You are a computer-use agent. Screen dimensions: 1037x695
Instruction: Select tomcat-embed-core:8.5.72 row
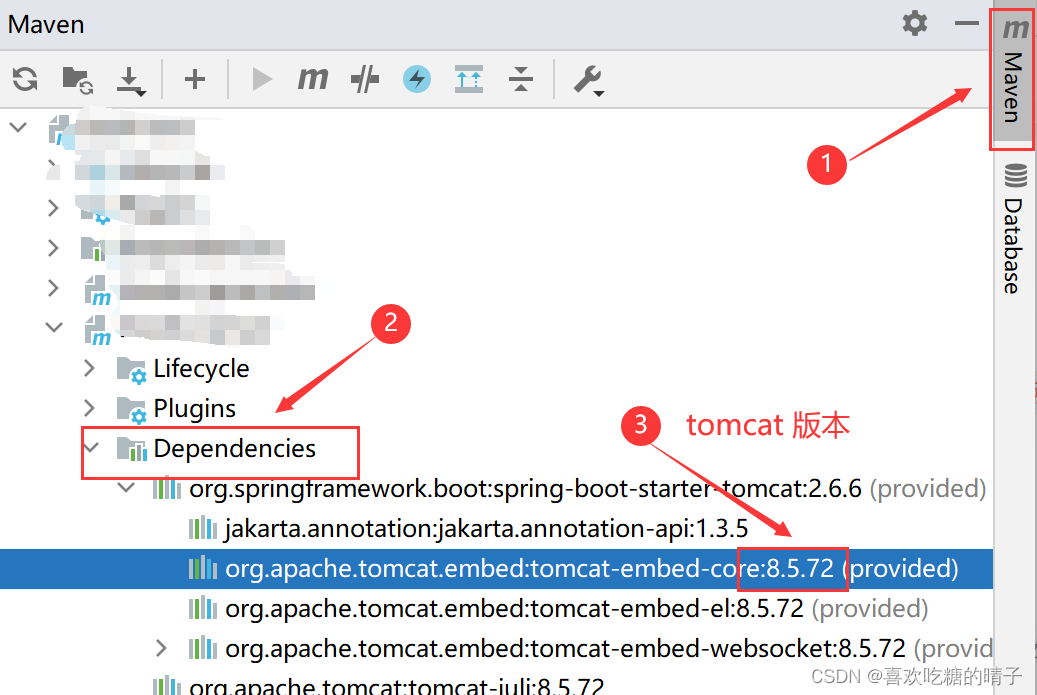click(x=496, y=569)
